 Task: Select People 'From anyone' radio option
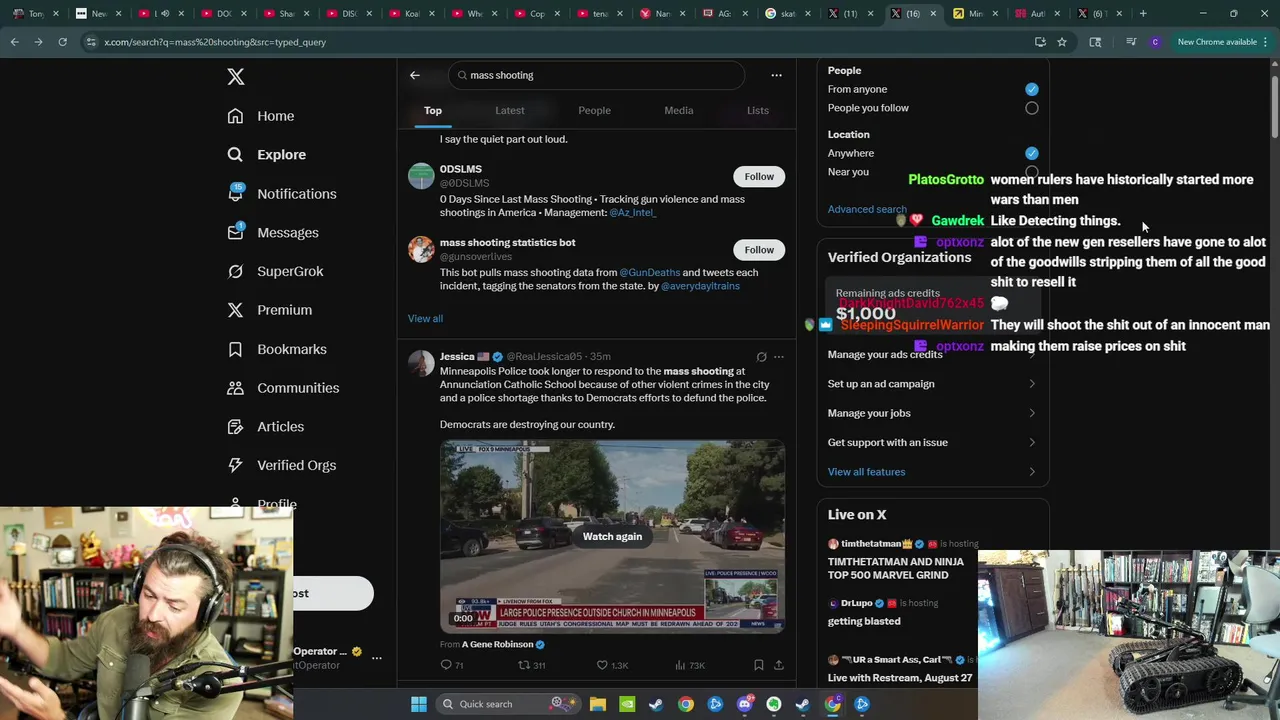1032,89
